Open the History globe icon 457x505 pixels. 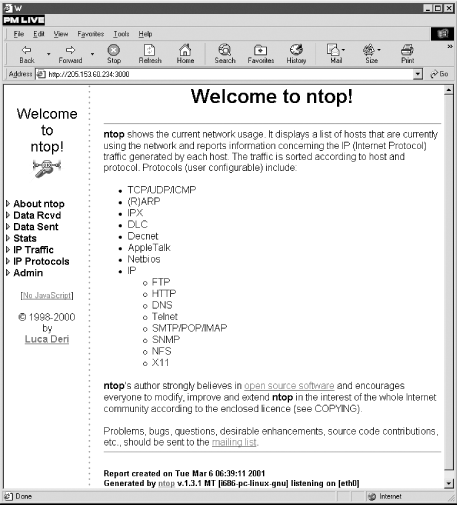(296, 50)
